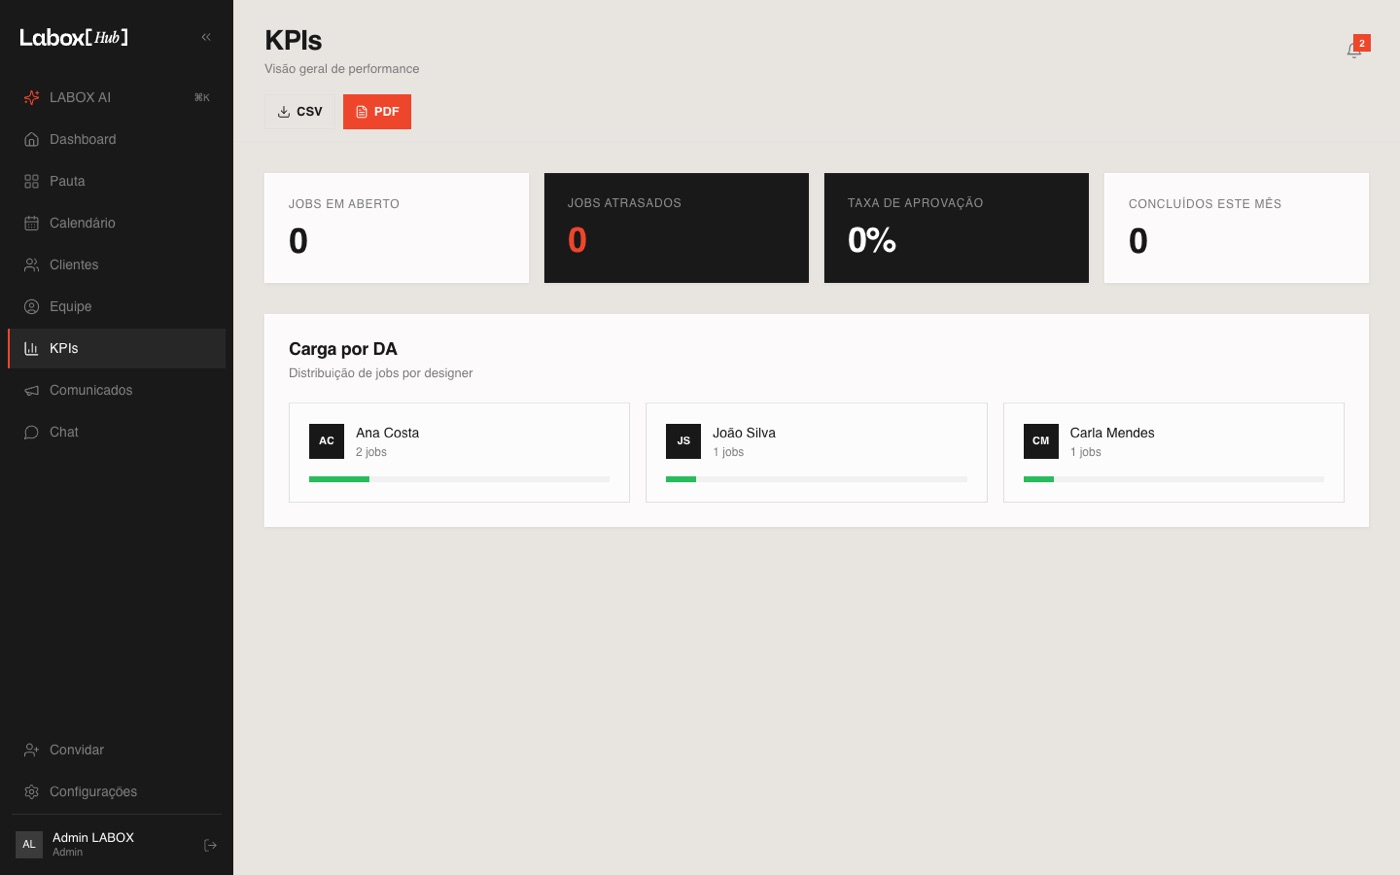Select the Clientes menu item

pyautogui.click(x=116, y=265)
